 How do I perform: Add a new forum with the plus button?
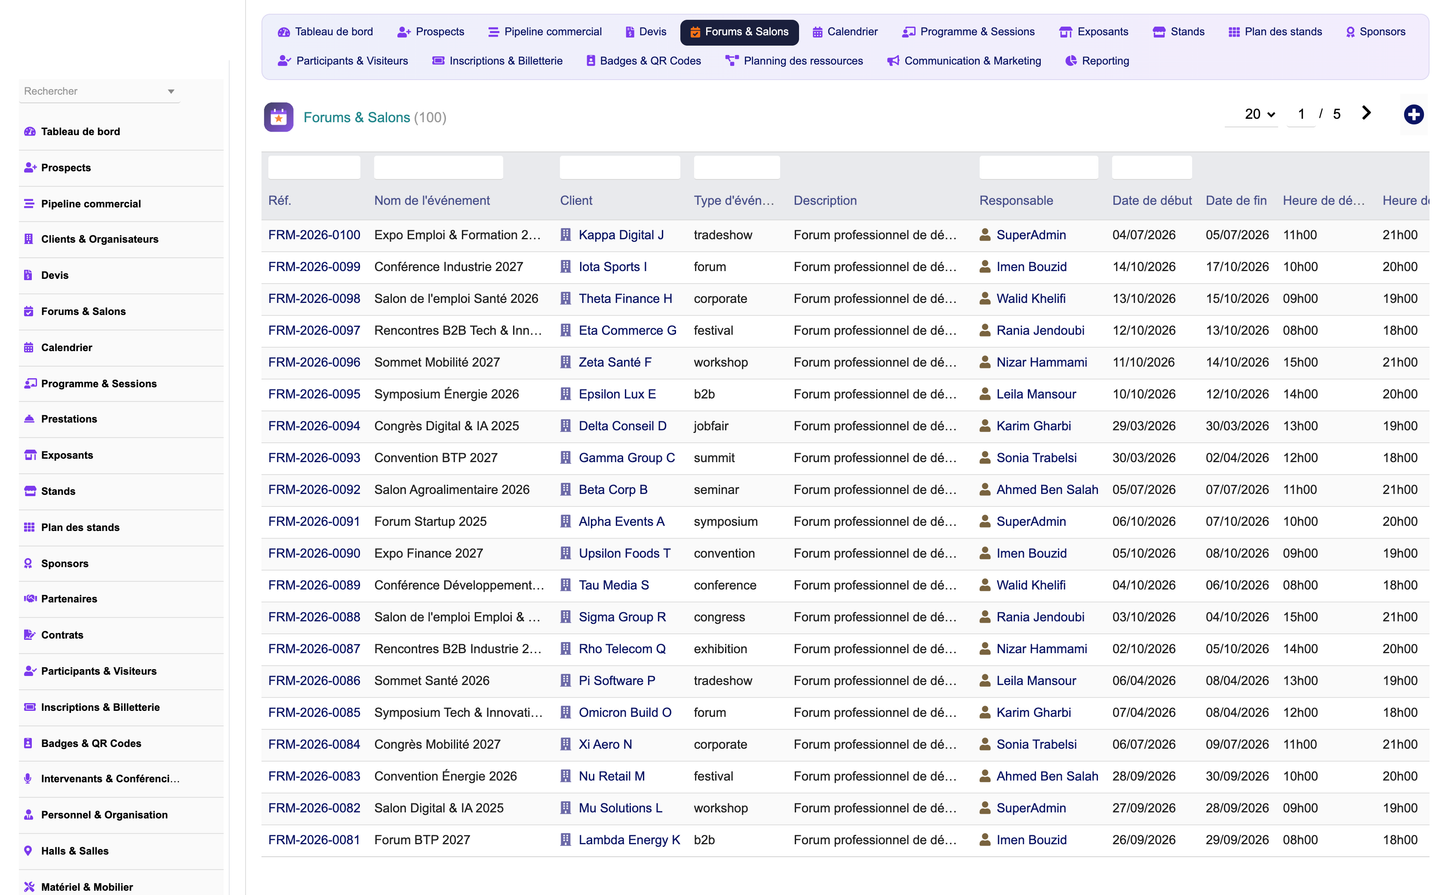click(x=1414, y=115)
